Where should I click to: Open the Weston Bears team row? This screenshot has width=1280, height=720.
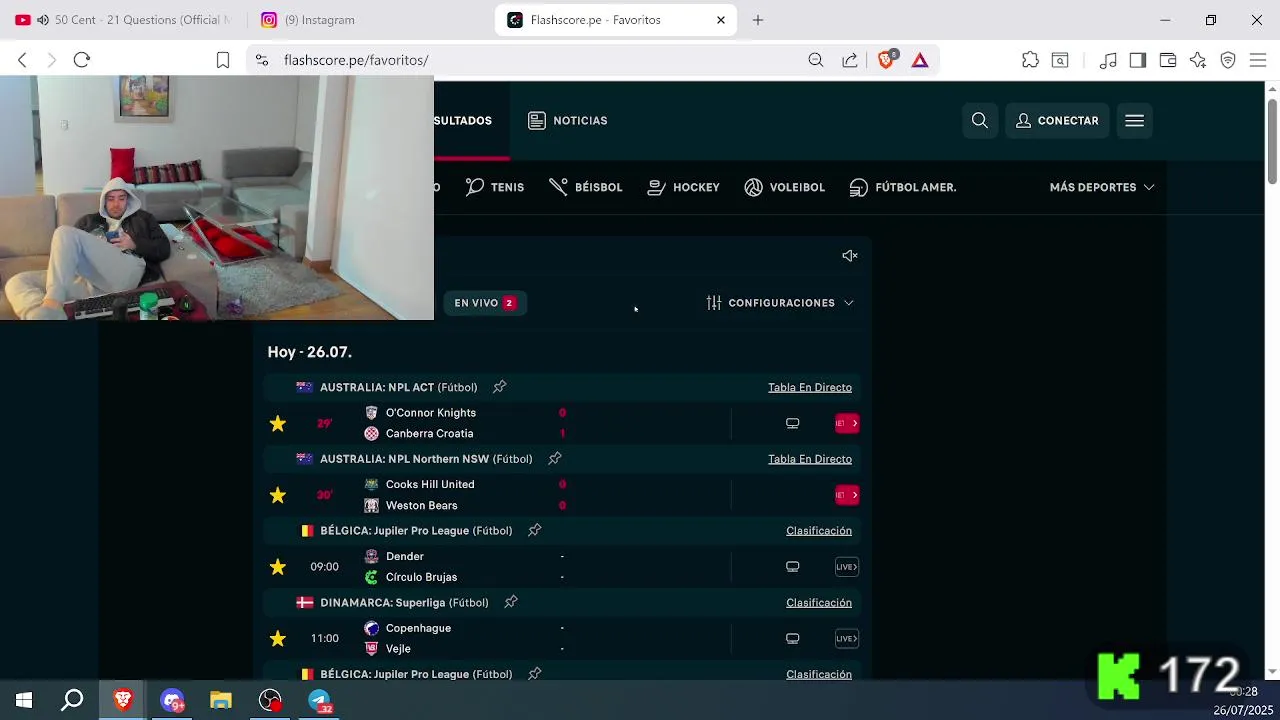[422, 506]
